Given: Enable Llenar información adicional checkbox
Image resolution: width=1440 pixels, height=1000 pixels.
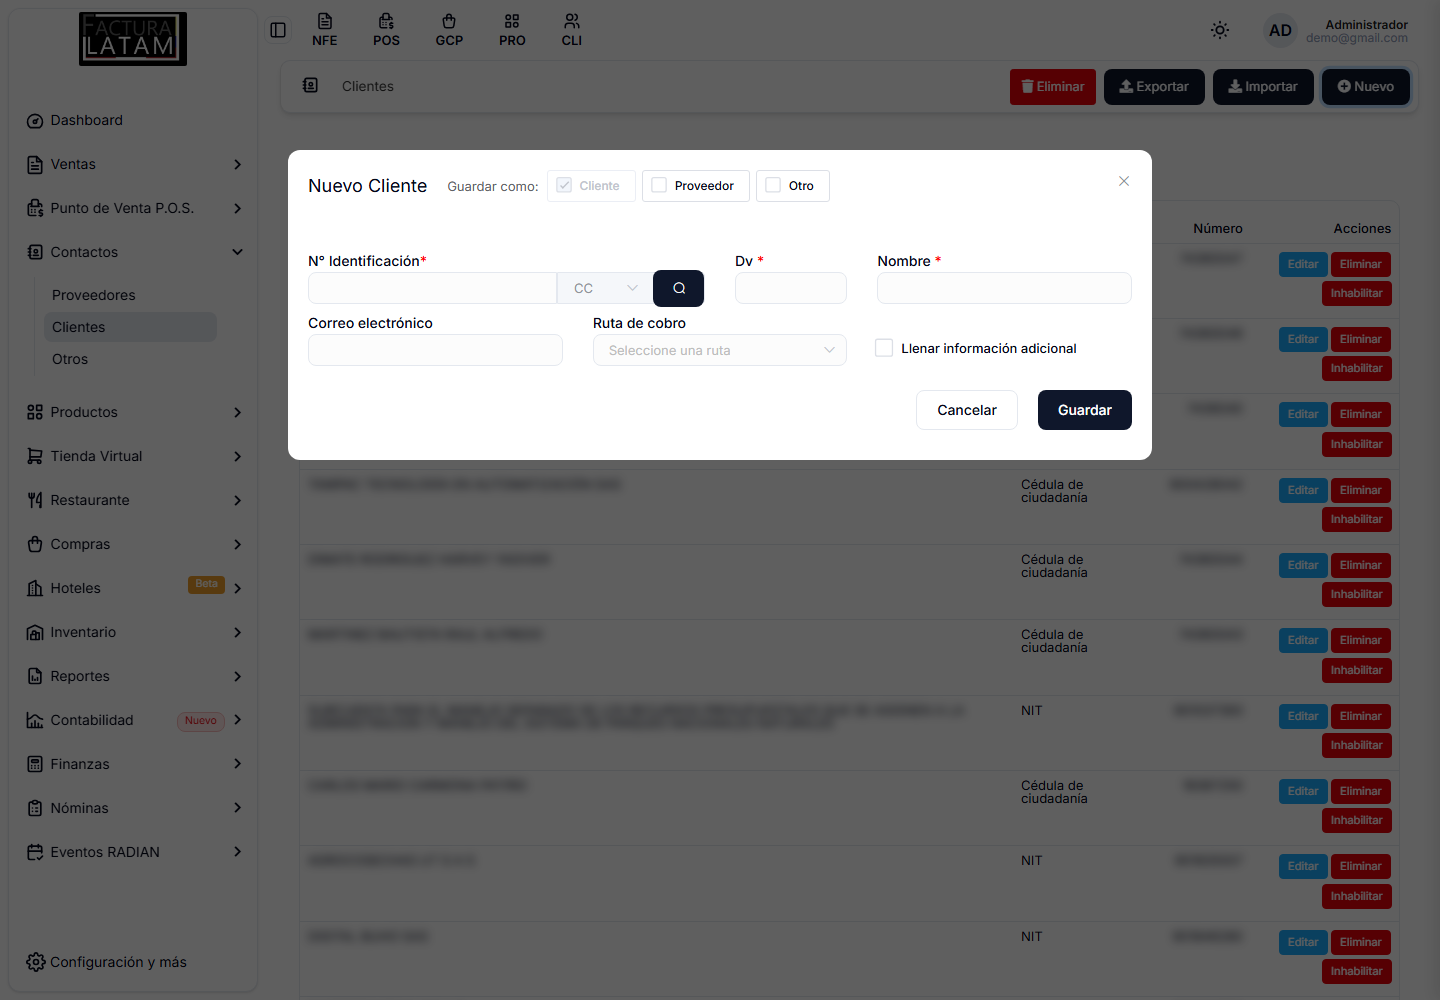Looking at the screenshot, I should pyautogui.click(x=884, y=348).
